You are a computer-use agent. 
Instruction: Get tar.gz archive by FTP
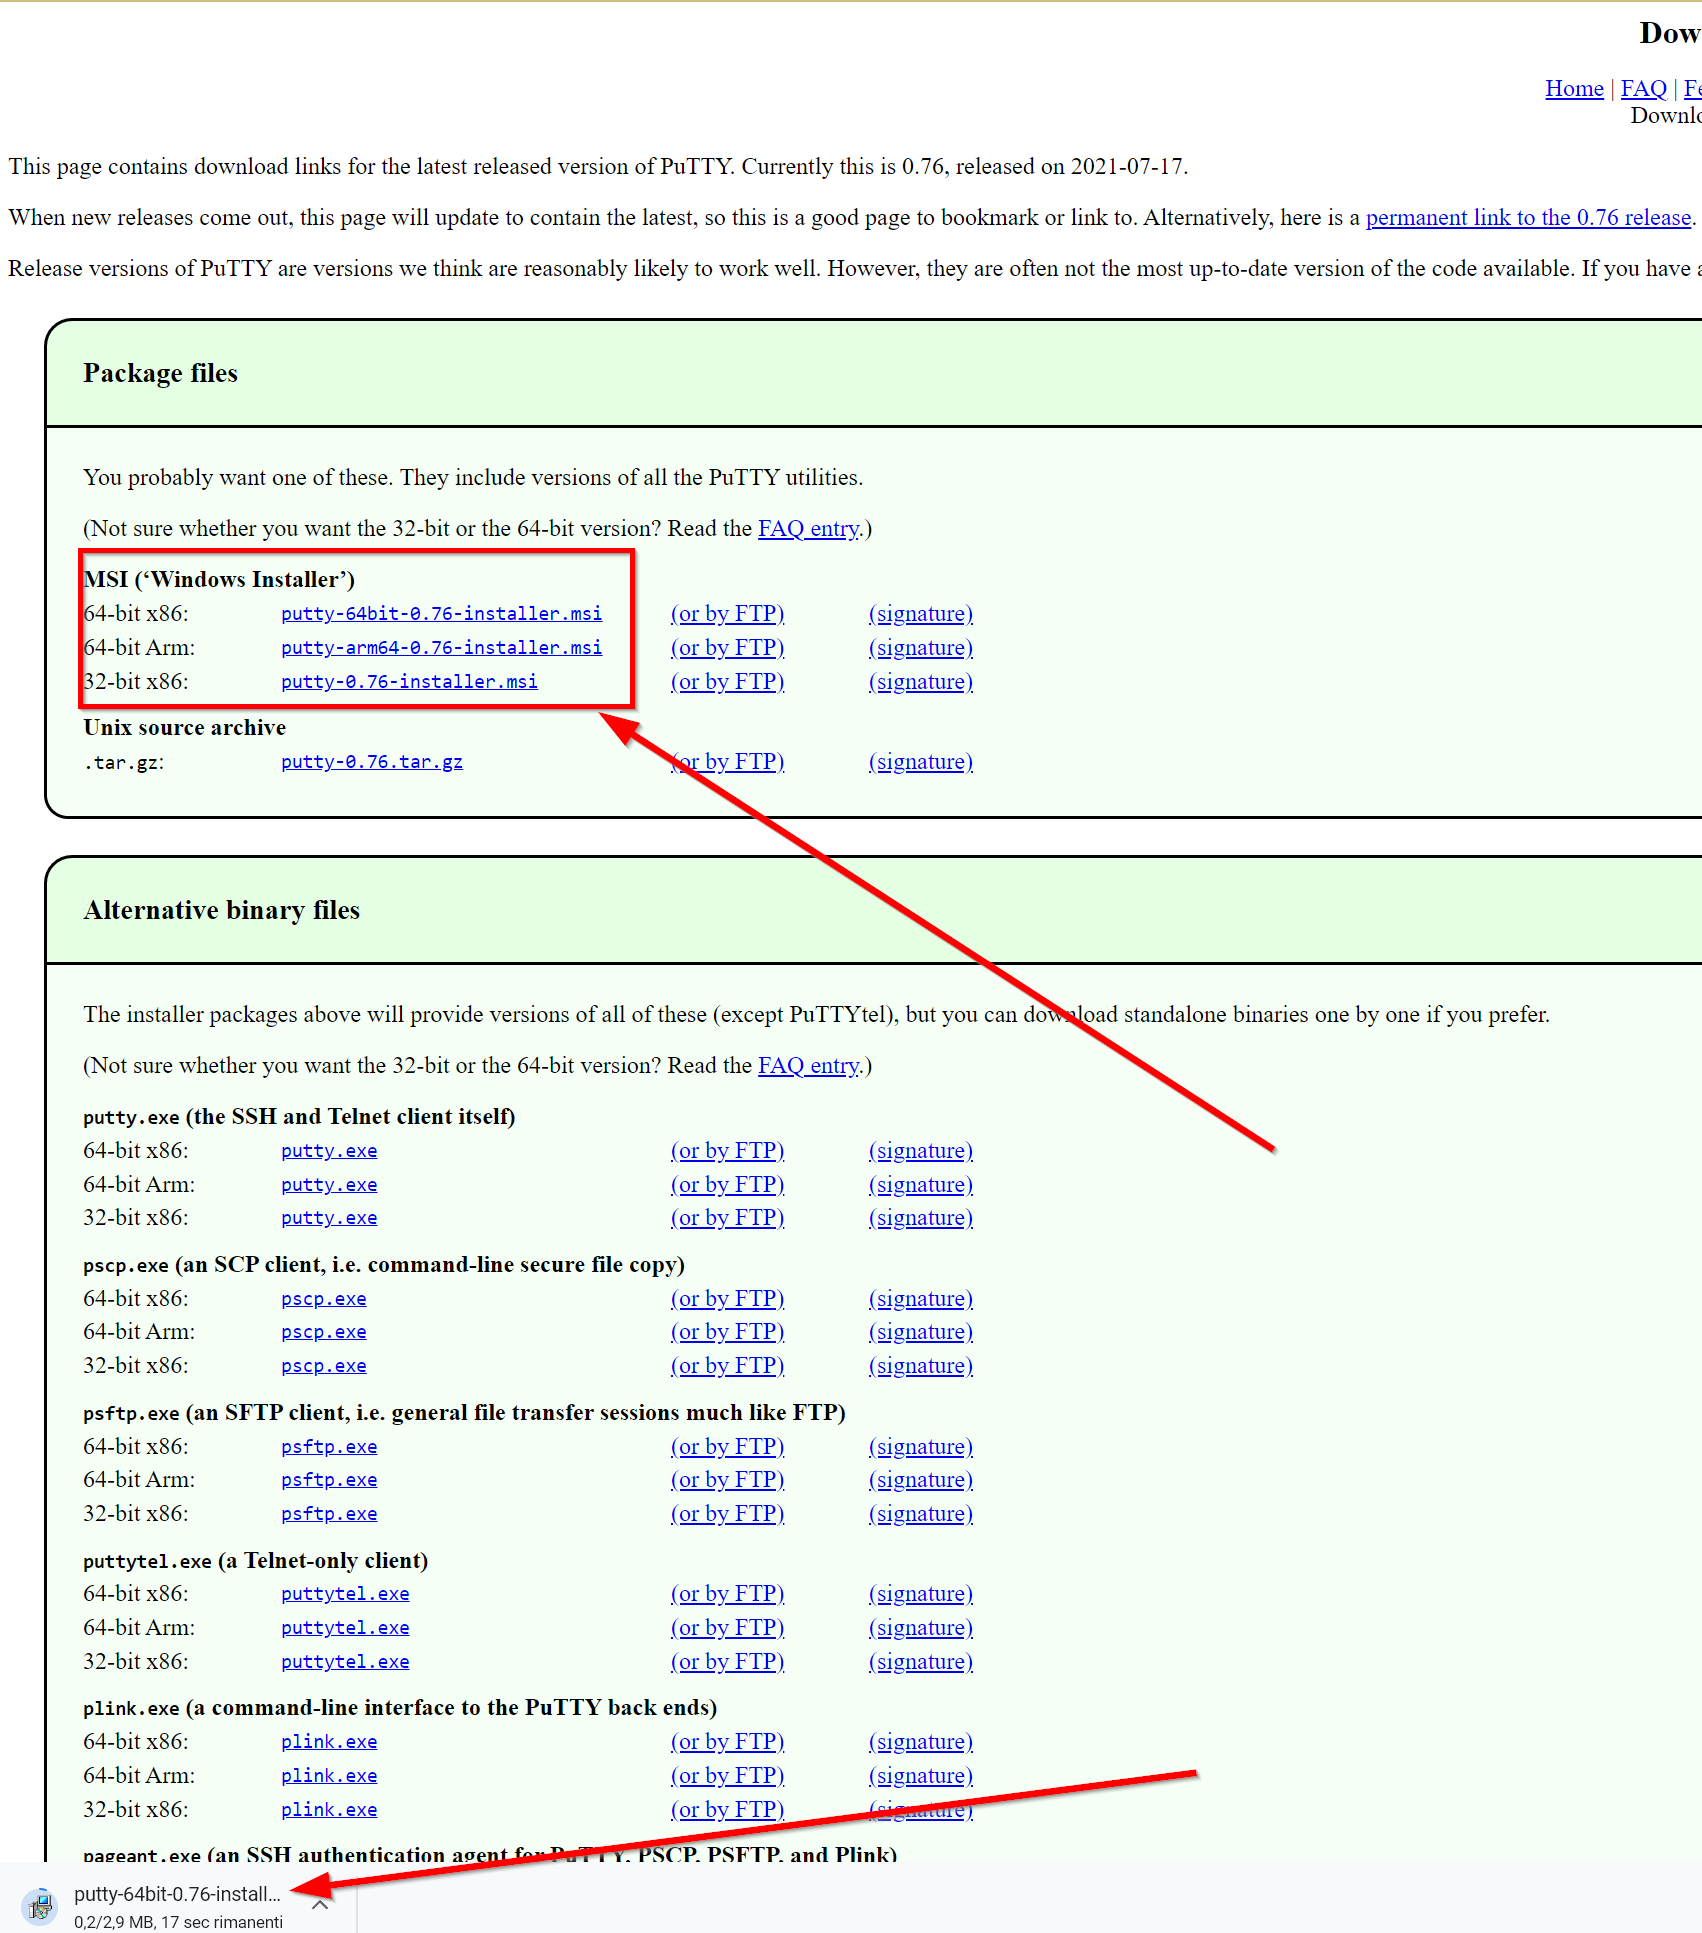tap(727, 761)
